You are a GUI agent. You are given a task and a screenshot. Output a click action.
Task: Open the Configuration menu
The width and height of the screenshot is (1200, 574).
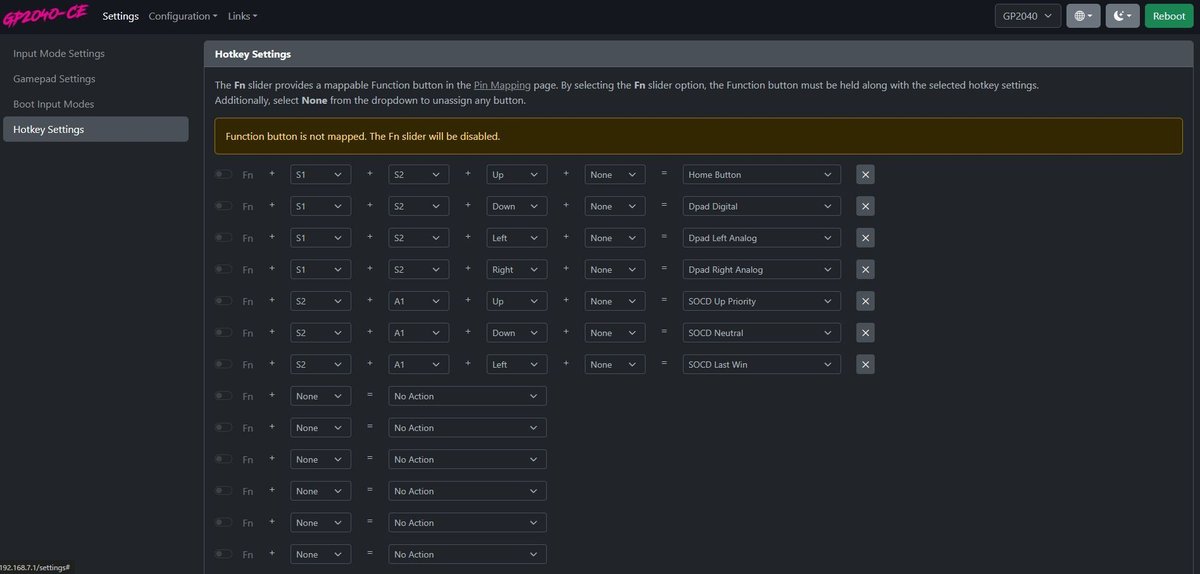tap(182, 16)
